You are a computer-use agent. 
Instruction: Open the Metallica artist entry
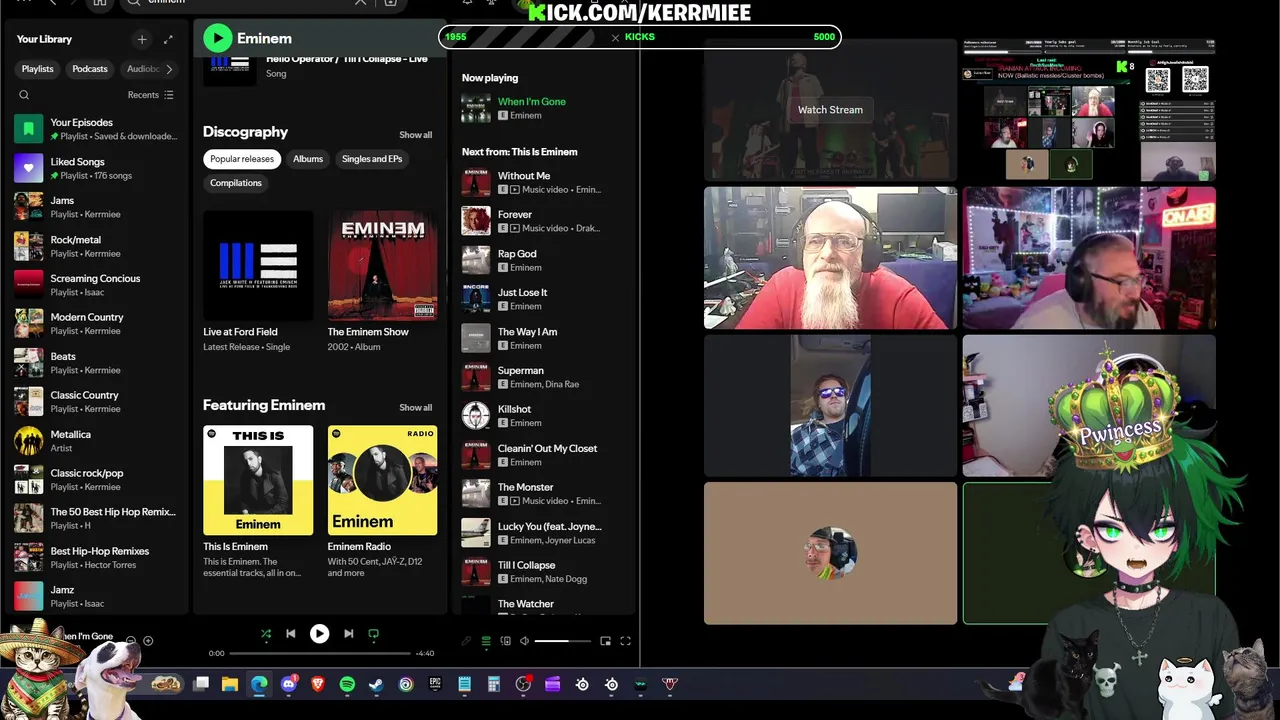[97, 441]
